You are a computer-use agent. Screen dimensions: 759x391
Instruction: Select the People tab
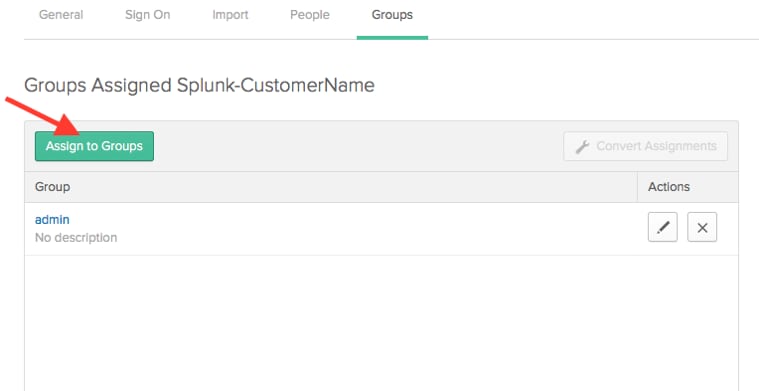pos(310,15)
